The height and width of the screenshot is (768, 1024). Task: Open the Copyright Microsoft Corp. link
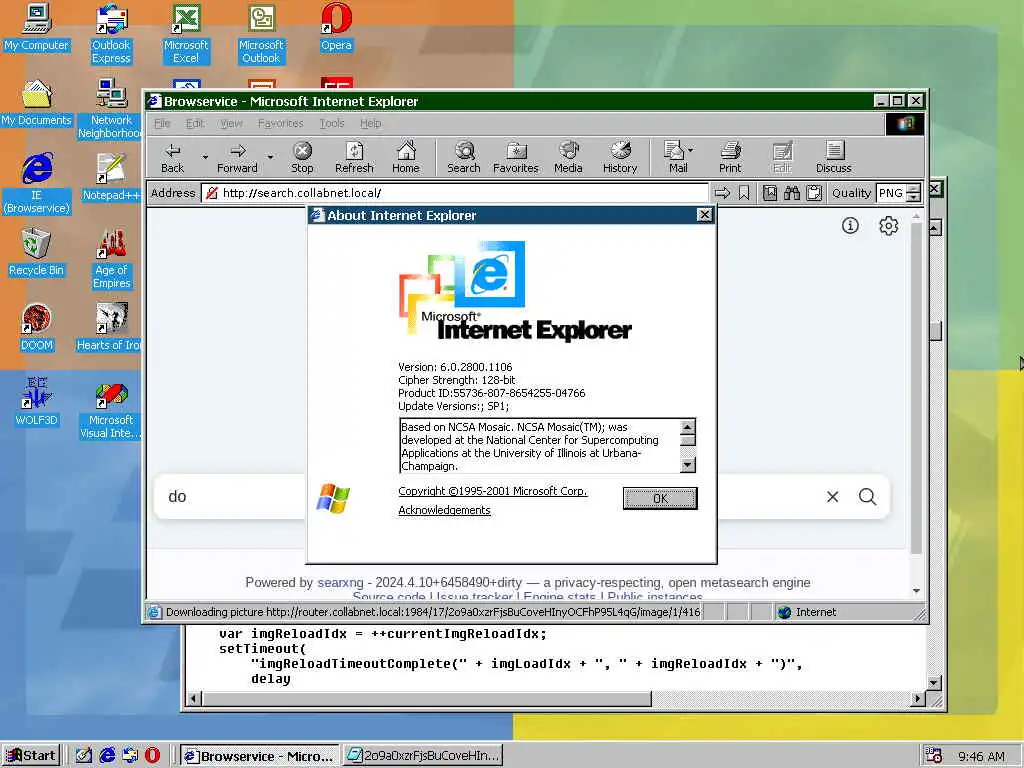point(492,491)
